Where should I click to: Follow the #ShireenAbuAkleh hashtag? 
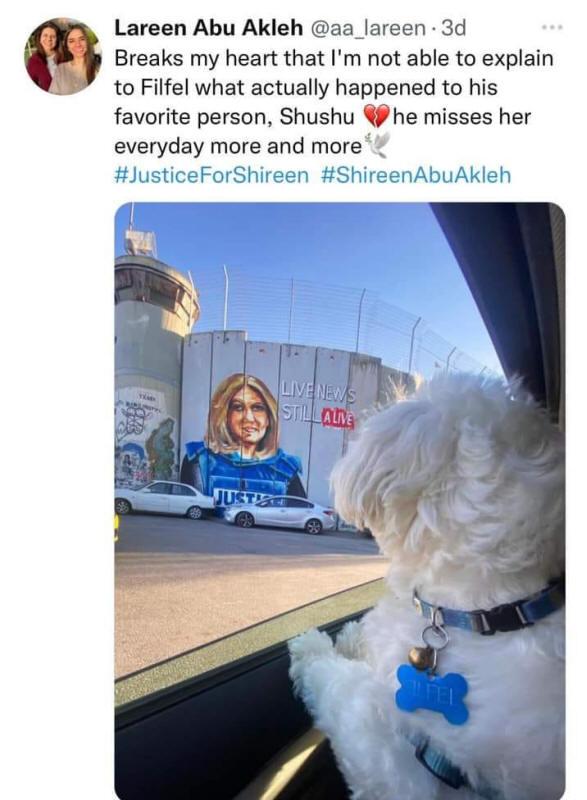point(416,175)
